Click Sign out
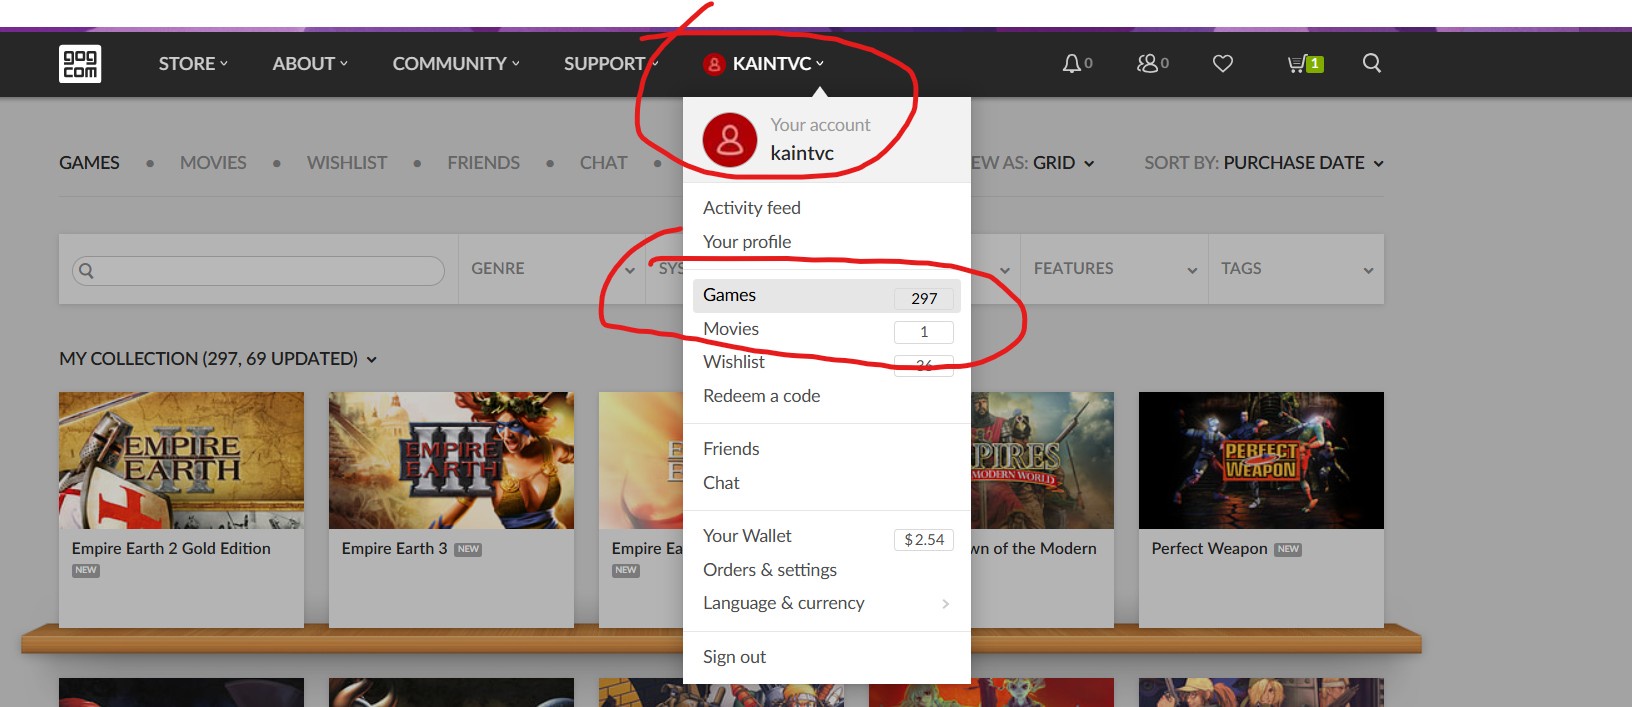The height and width of the screenshot is (707, 1632). point(827,657)
